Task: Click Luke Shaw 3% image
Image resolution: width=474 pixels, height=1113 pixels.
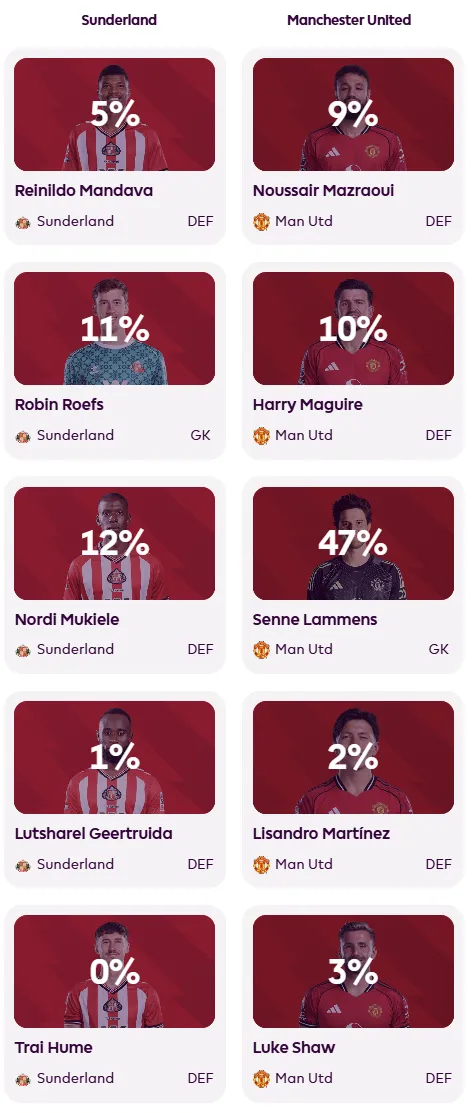Action: 353,972
